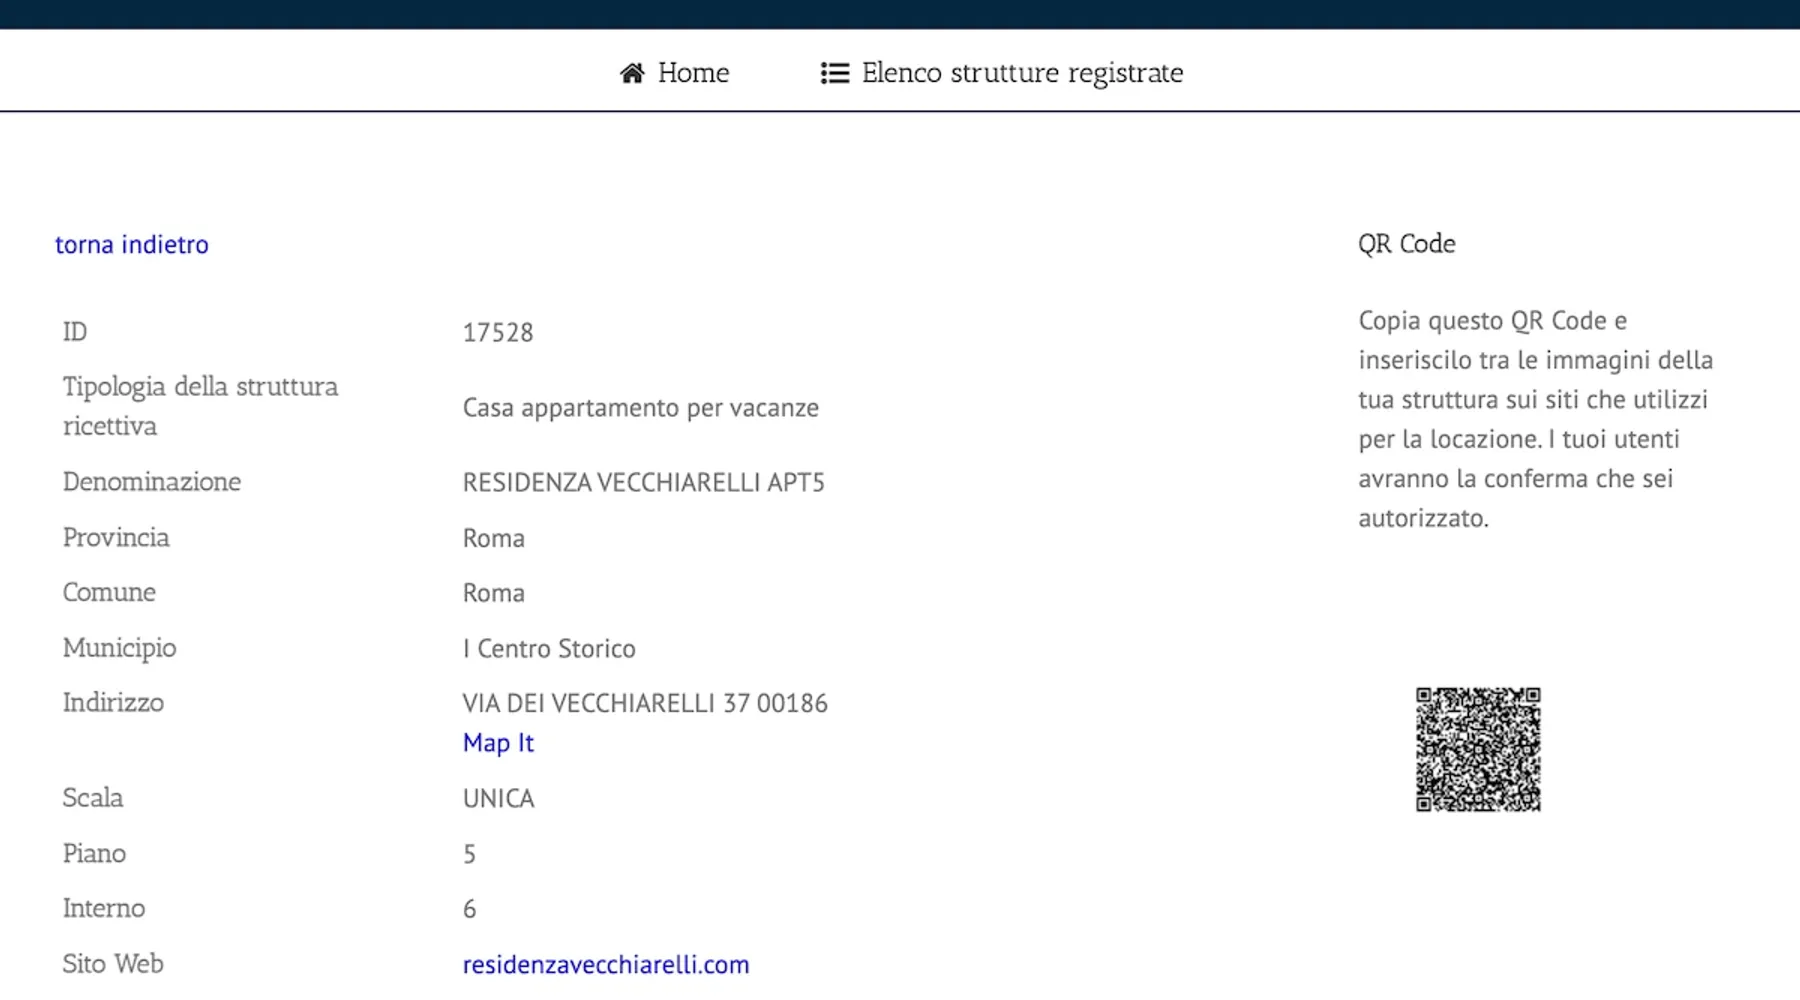This screenshot has height=1000, width=1800.
Task: Click the Comune label
Action: (109, 592)
